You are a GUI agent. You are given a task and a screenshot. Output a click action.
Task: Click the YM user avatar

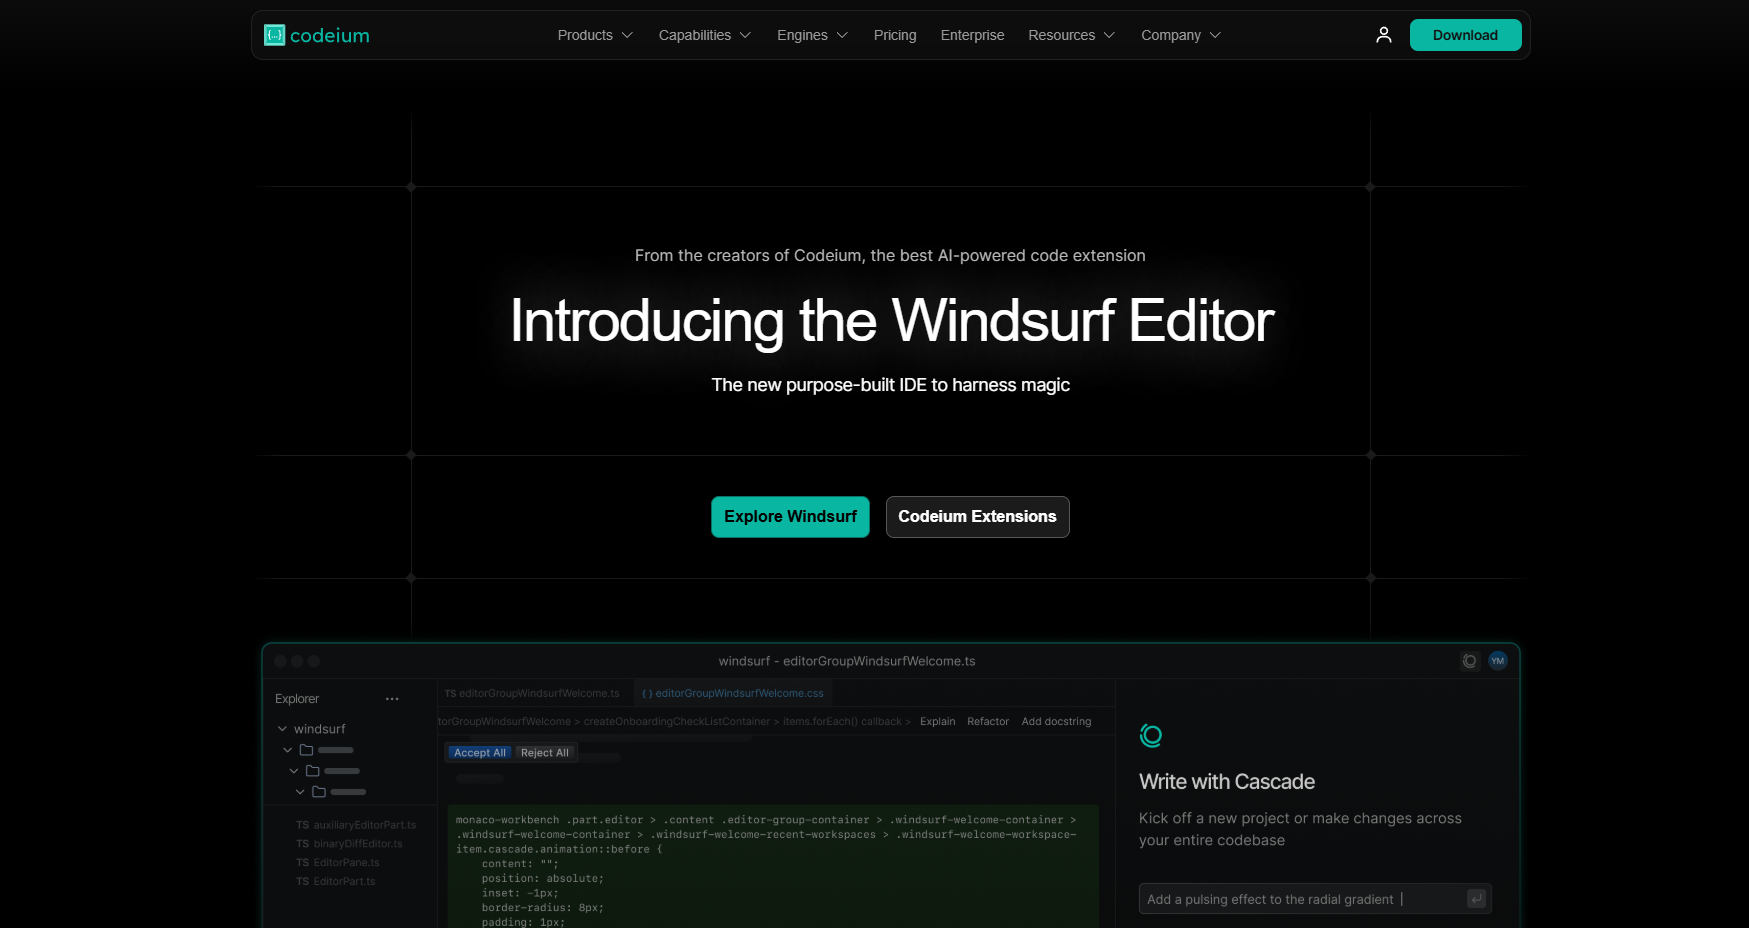pyautogui.click(x=1498, y=661)
